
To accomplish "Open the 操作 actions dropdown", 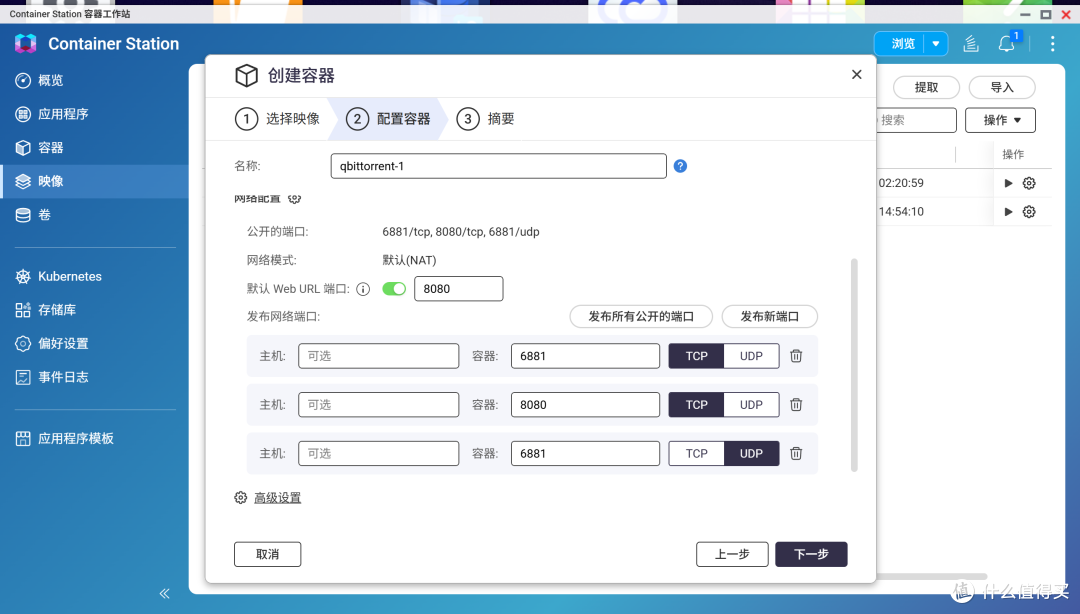I will click(x=1000, y=120).
